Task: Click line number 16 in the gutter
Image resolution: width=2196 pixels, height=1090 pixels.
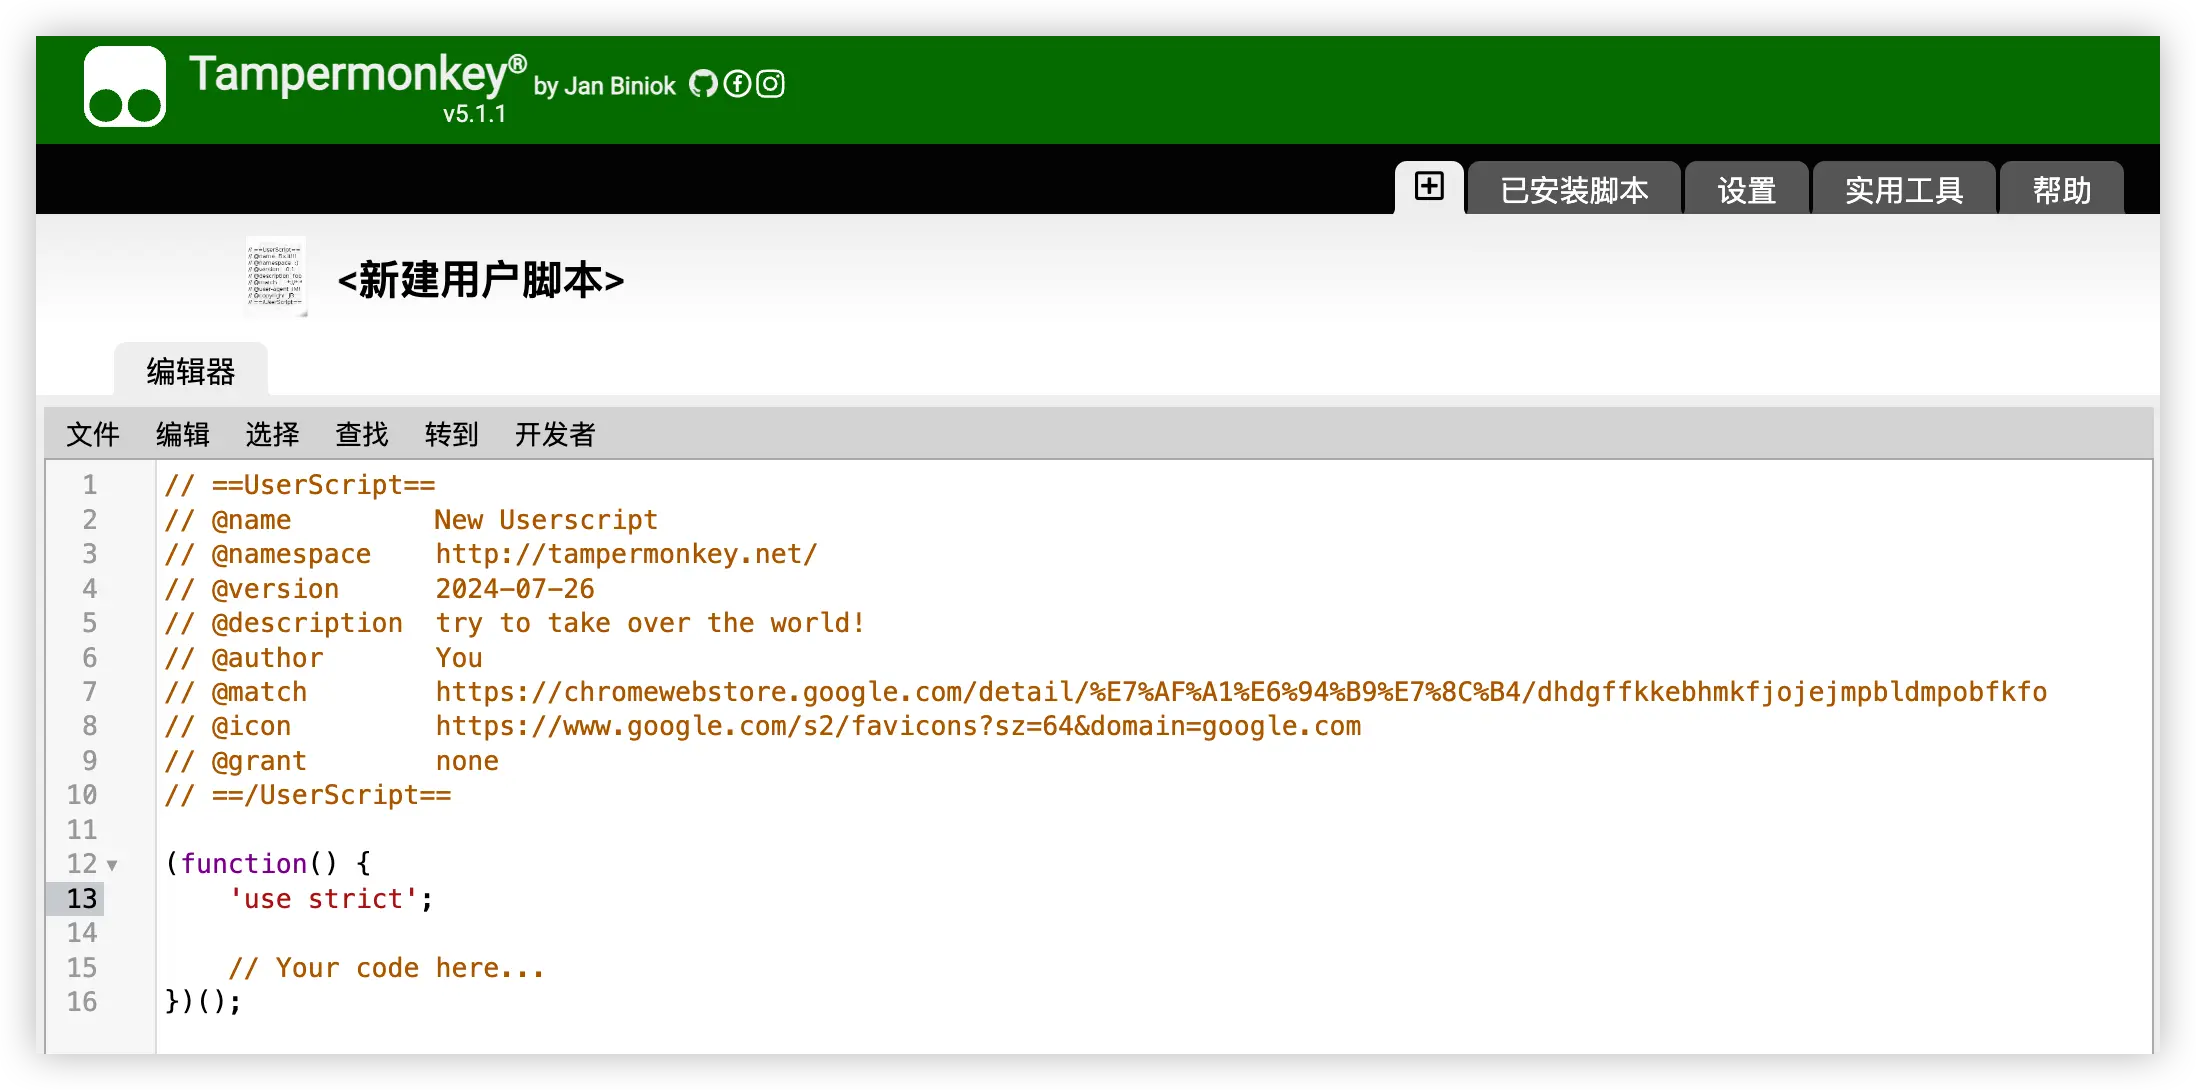Action: point(82,1002)
